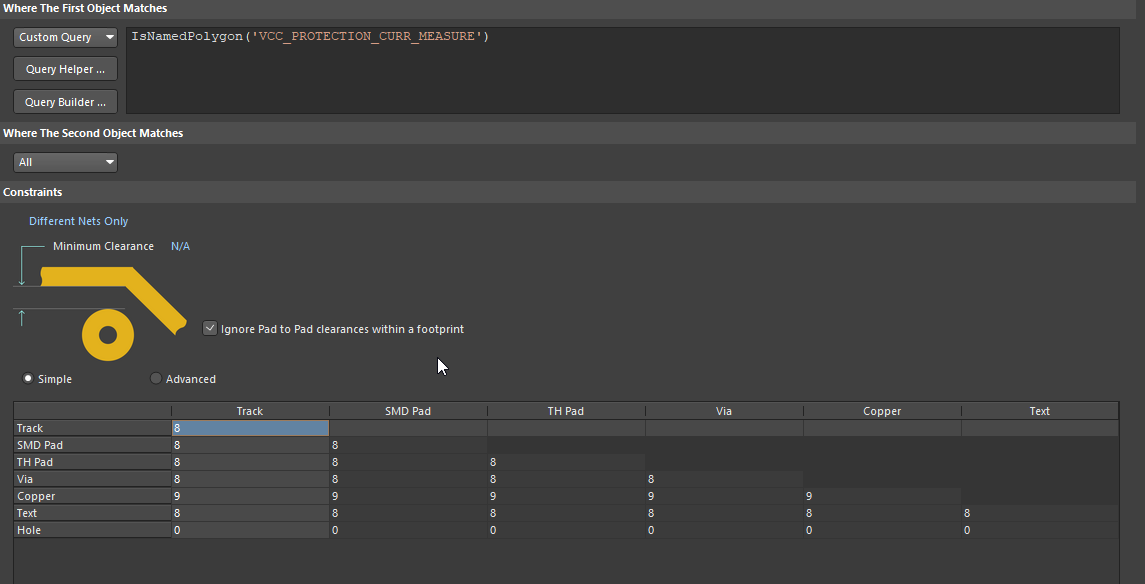Select the Copper row Via cell
Image resolution: width=1145 pixels, height=584 pixels.
click(x=724, y=496)
